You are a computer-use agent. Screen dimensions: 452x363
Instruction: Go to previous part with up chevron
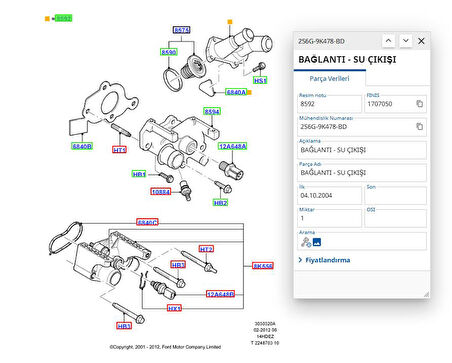389,41
